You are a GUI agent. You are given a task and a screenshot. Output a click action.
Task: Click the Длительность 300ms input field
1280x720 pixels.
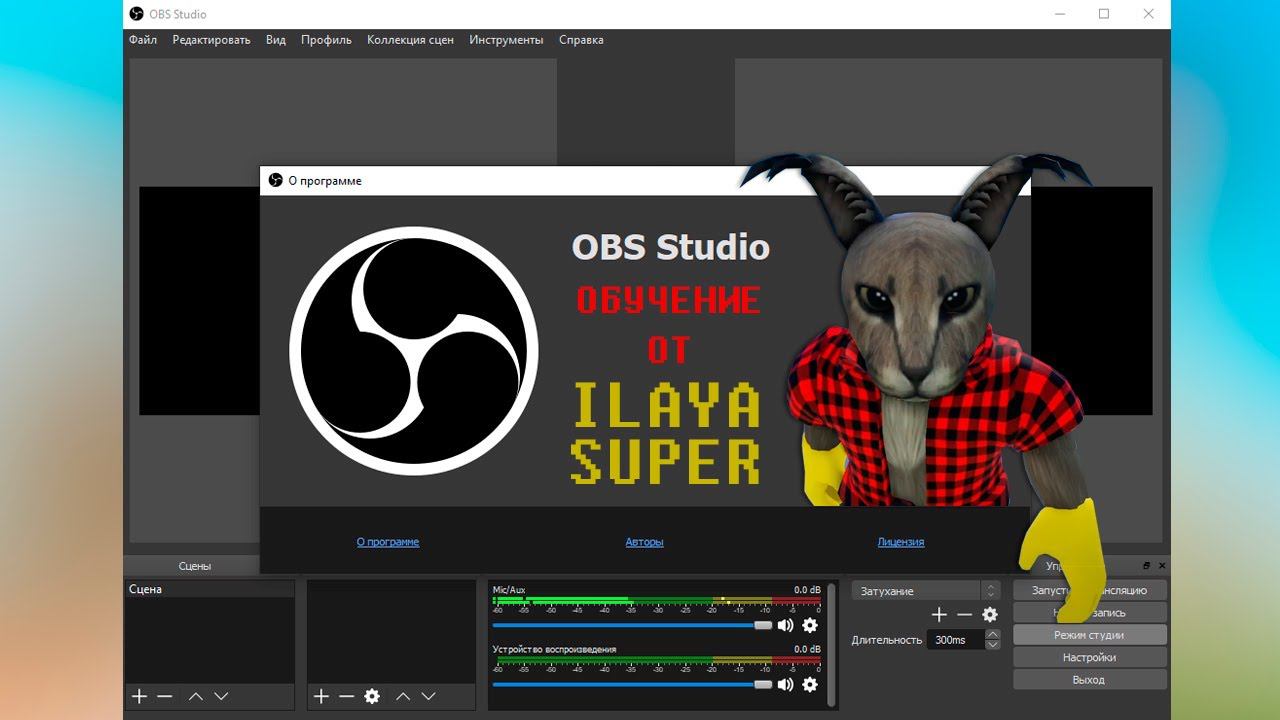[955, 640]
